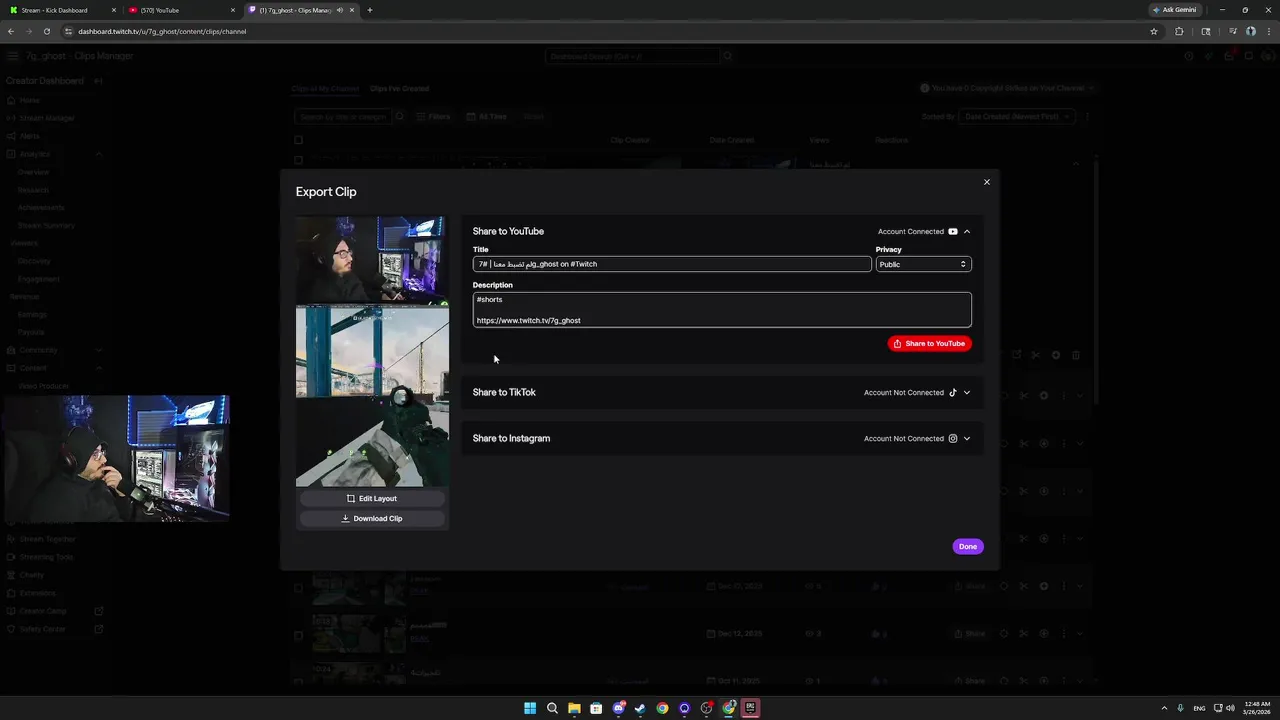Screen dimensions: 1280x720
Task: Click the TikTok icon in Share to TikTok
Action: pos(952,392)
